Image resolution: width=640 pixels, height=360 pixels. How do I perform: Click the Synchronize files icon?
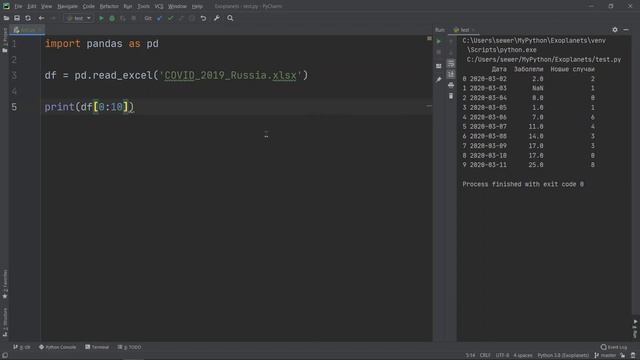tap(28, 18)
